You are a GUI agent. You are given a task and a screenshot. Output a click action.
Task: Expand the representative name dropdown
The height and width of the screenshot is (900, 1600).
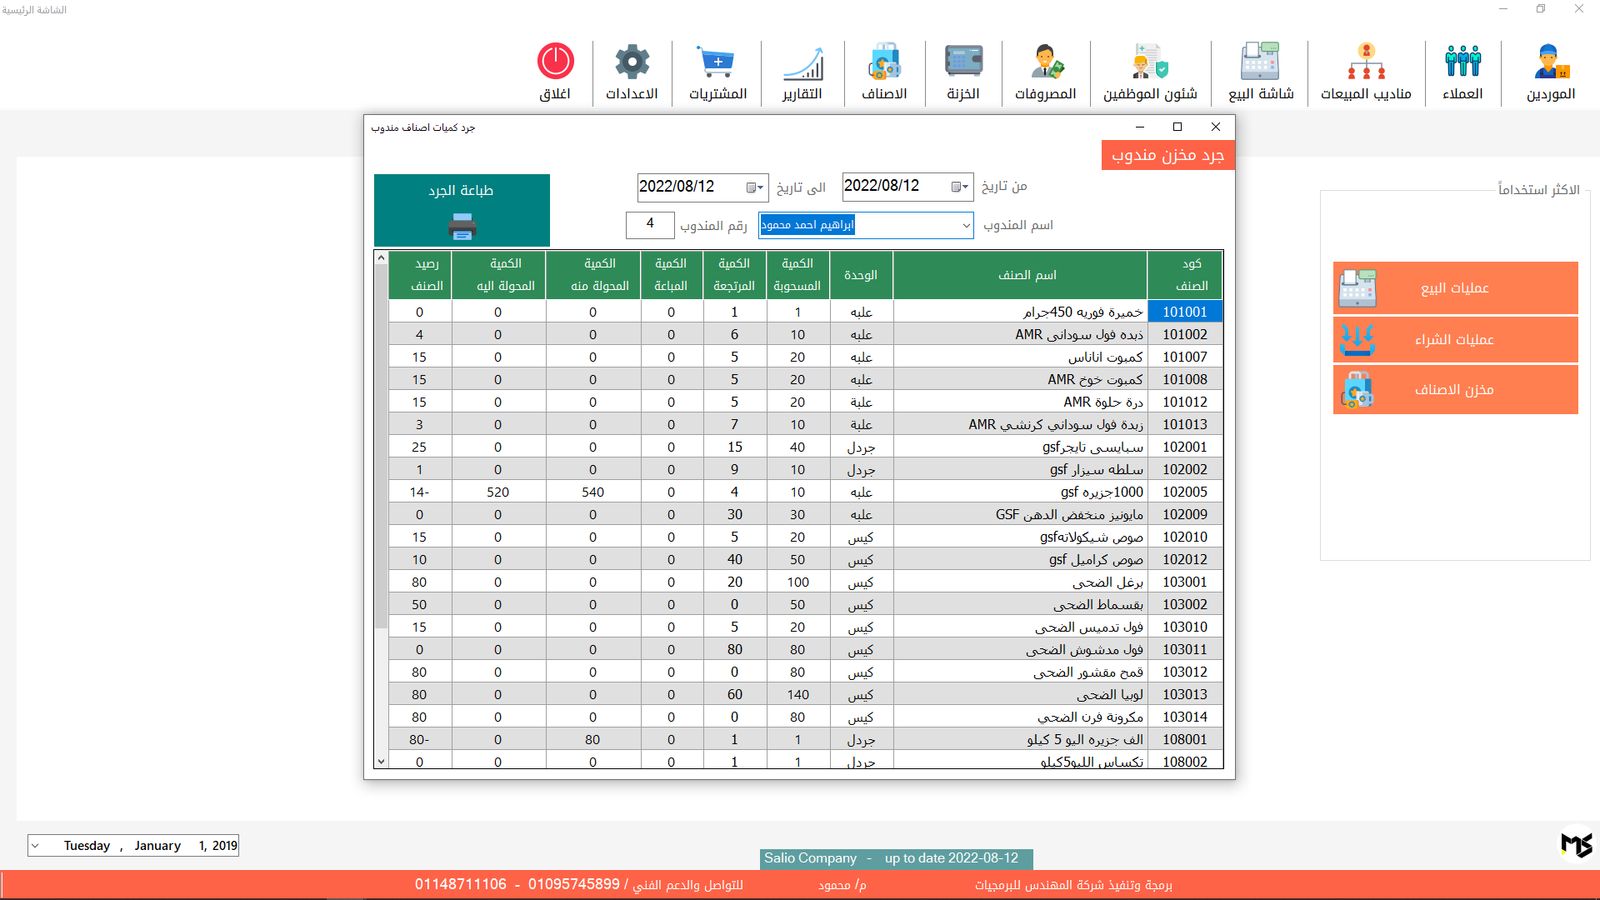click(965, 226)
